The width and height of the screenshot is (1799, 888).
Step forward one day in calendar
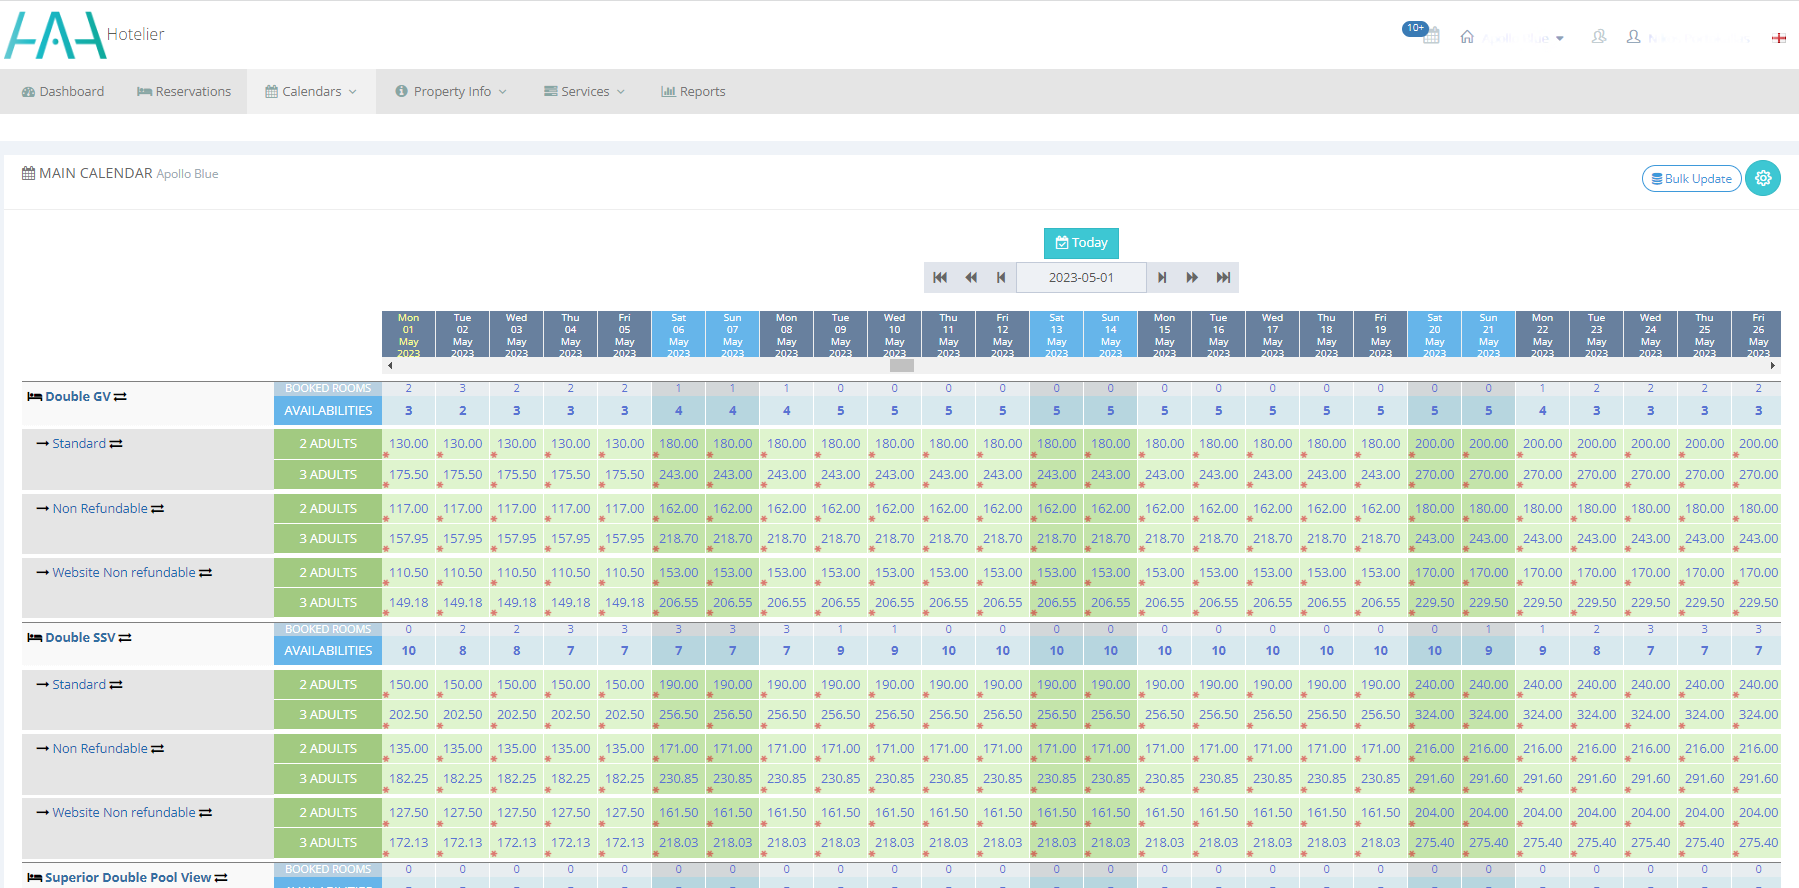coord(1162,277)
